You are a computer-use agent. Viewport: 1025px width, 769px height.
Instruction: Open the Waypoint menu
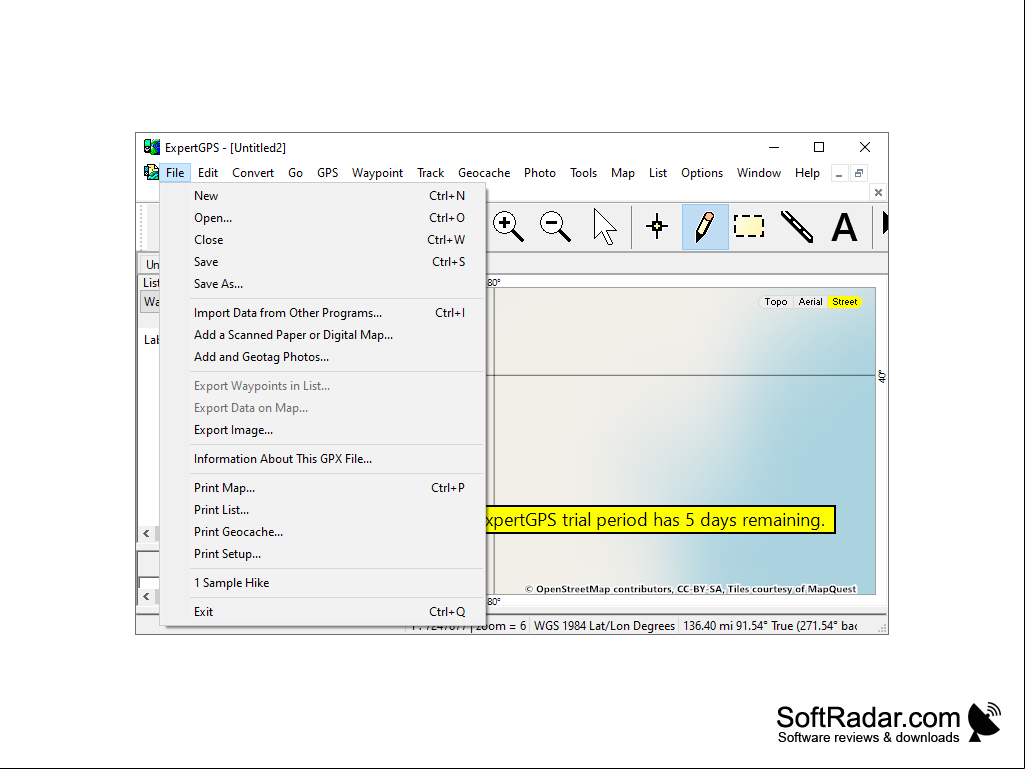point(377,173)
